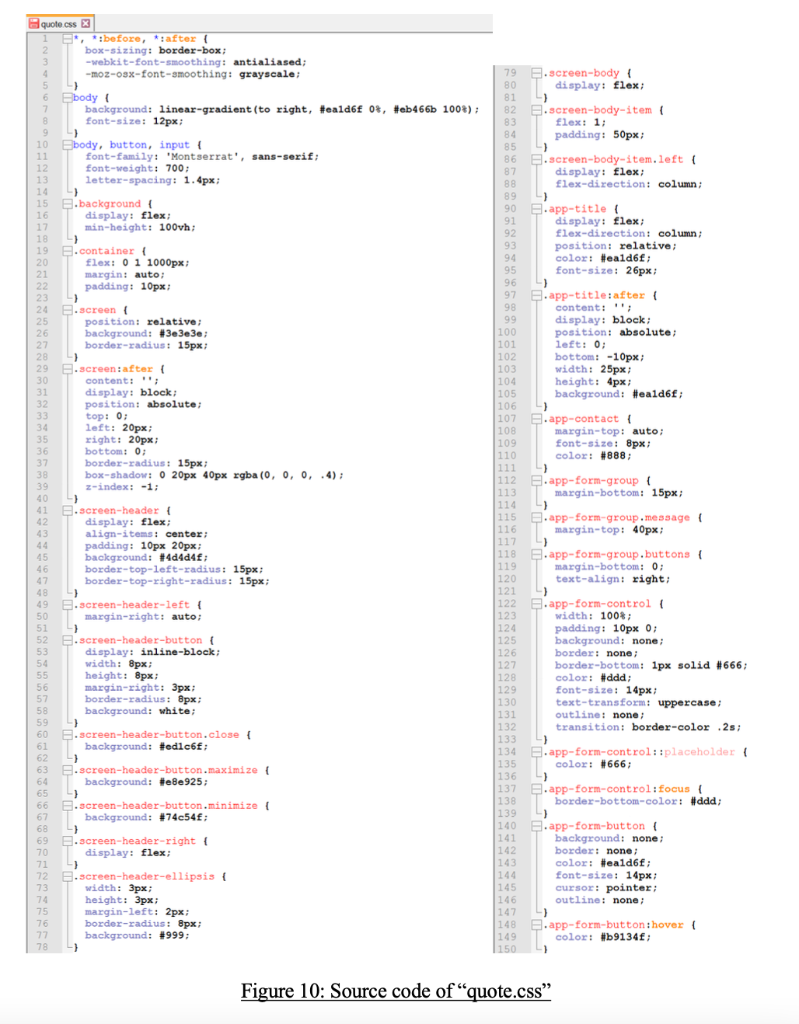Collapse the .screen rule fold at line 24
Screen dimensions: 799x1024
pyautogui.click(x=67, y=310)
